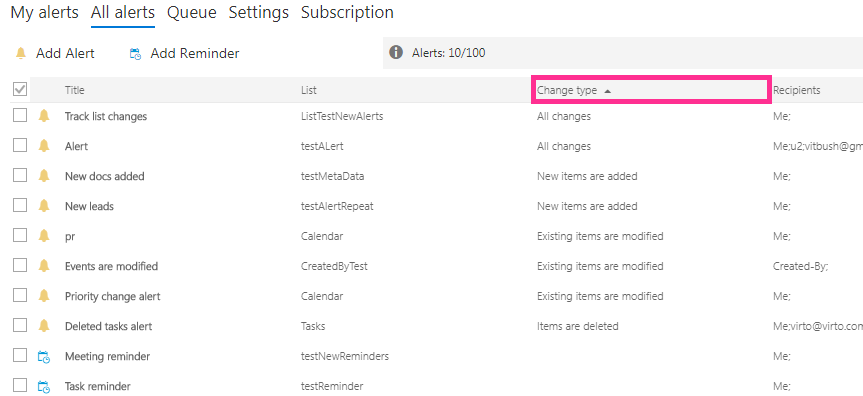
Task: Open the Queue tab
Action: (192, 12)
